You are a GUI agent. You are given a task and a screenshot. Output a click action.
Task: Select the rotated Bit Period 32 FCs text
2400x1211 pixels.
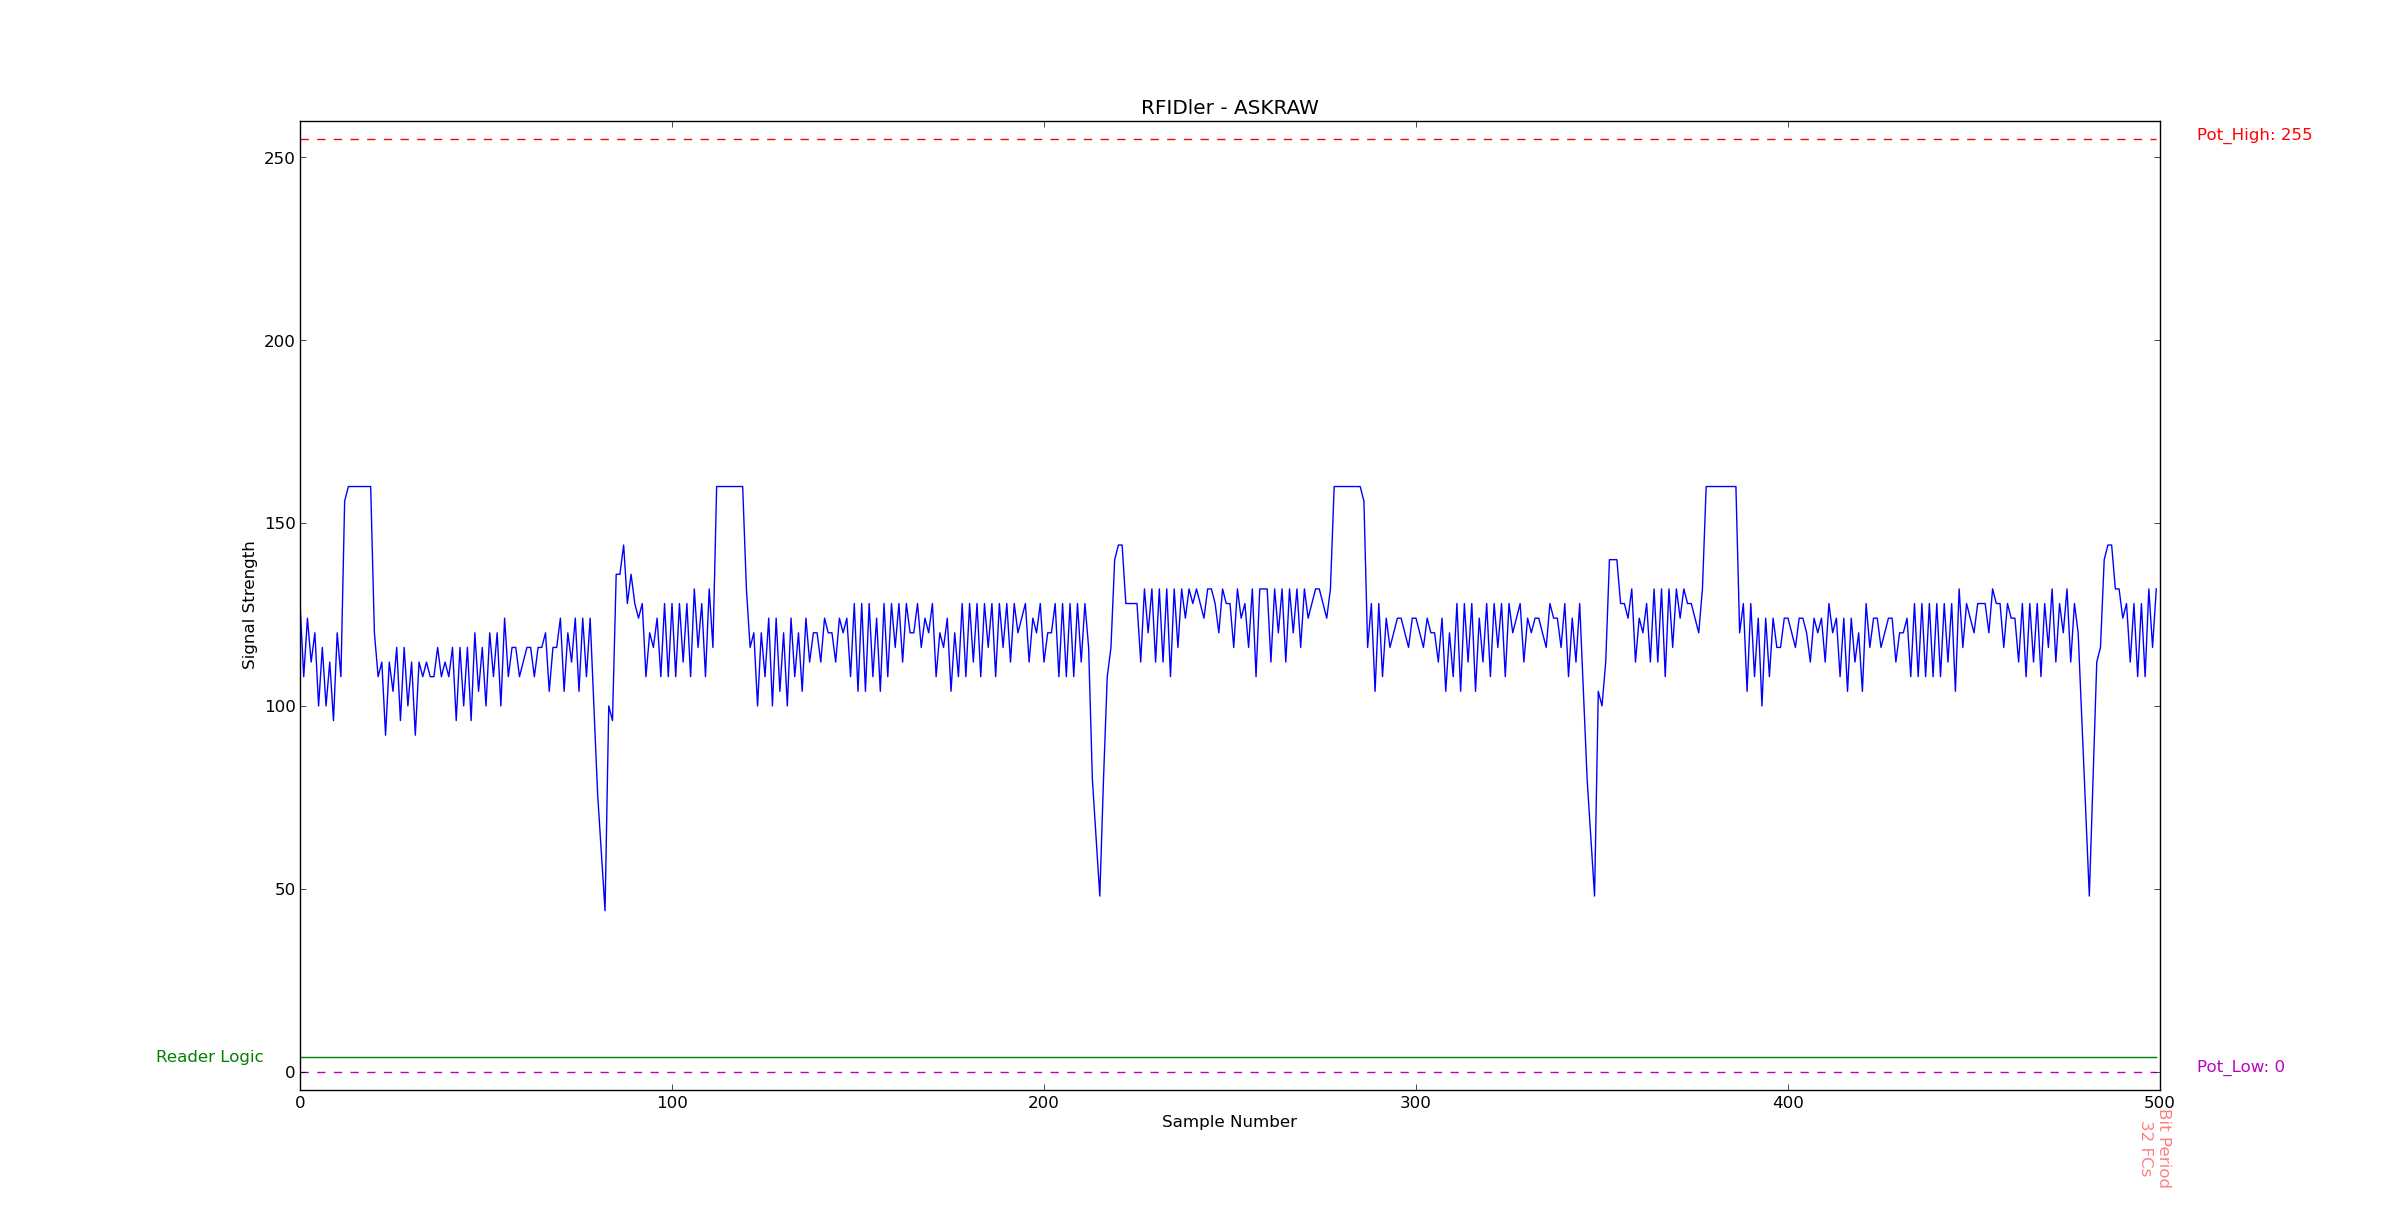2155,1148
